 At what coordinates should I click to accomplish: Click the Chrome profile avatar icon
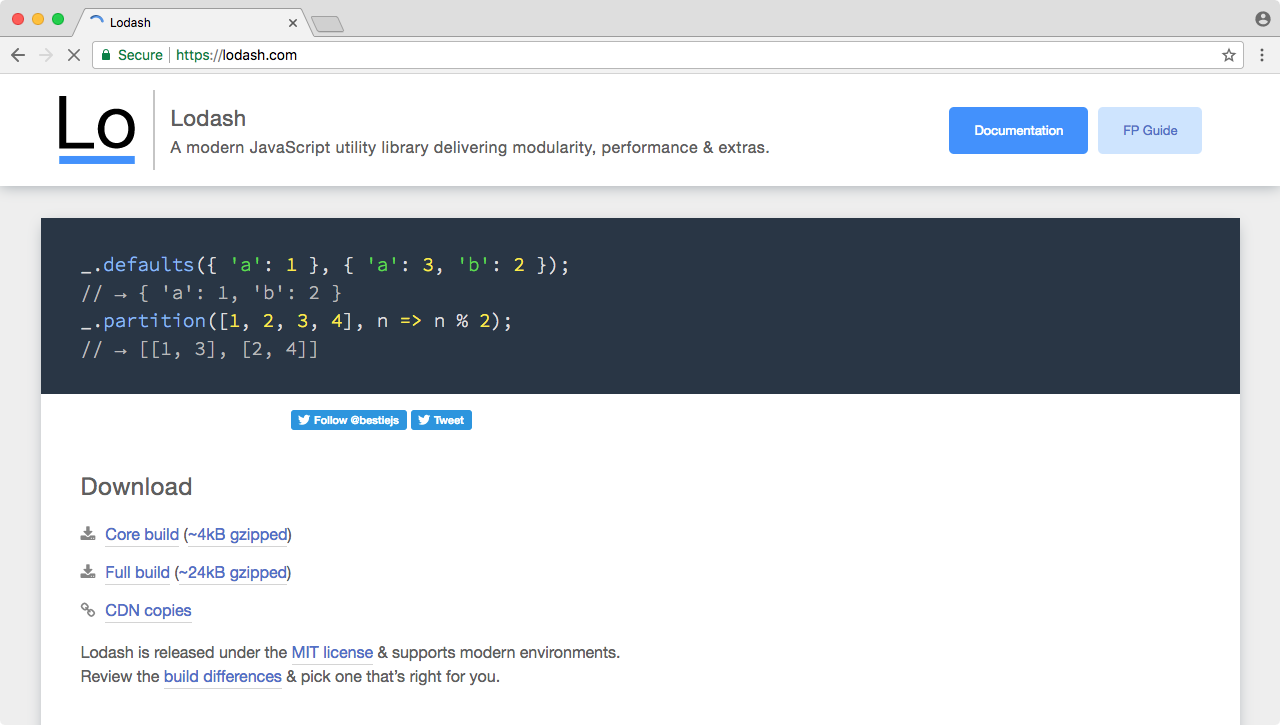click(1262, 19)
